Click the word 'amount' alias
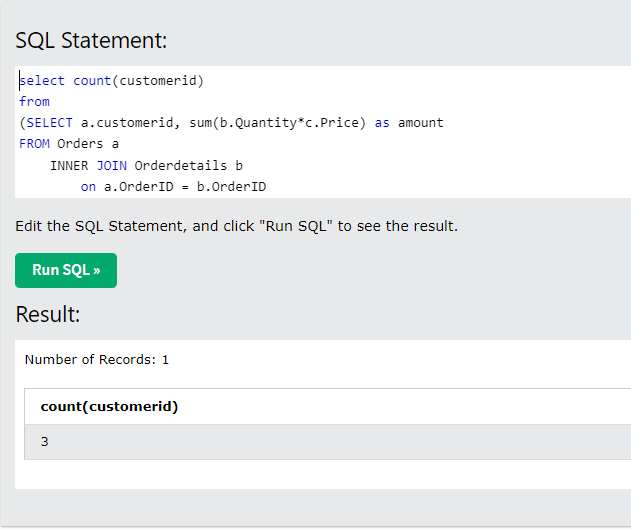The width and height of the screenshot is (631, 531). (x=421, y=123)
